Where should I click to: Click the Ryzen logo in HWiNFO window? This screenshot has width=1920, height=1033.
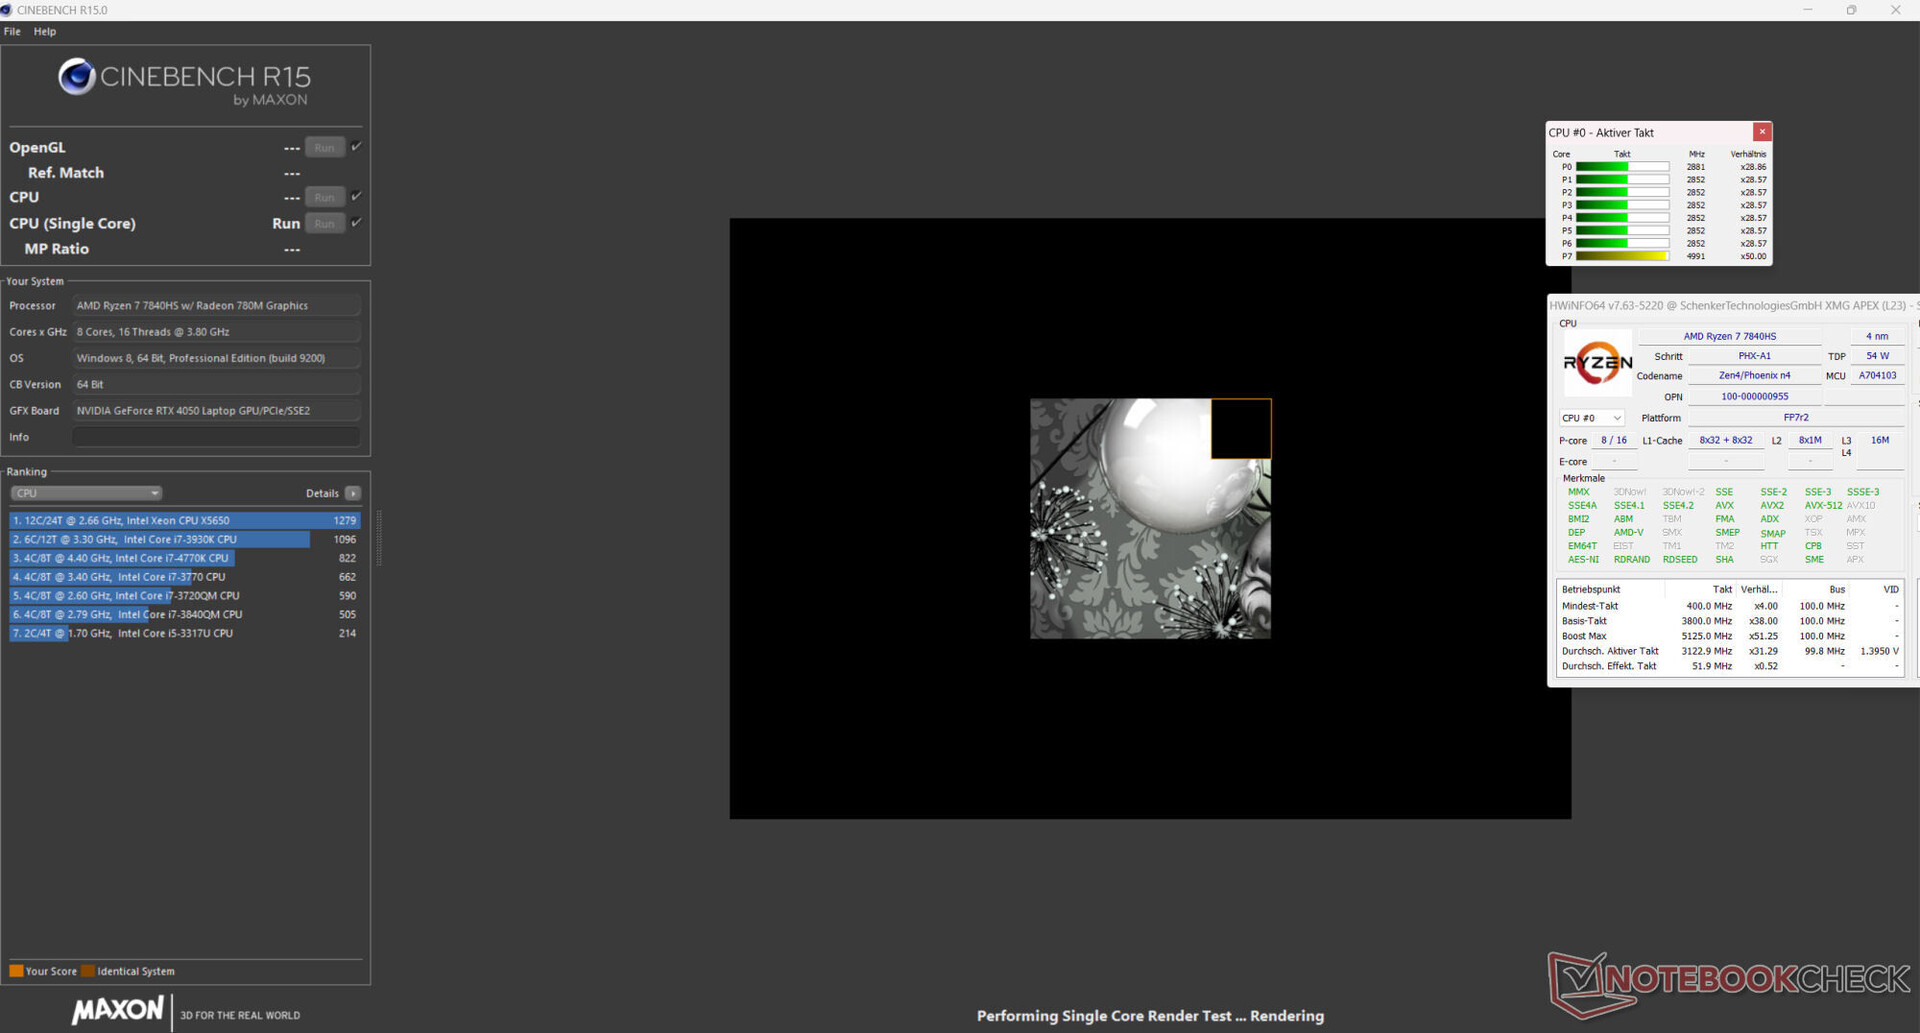[x=1597, y=363]
